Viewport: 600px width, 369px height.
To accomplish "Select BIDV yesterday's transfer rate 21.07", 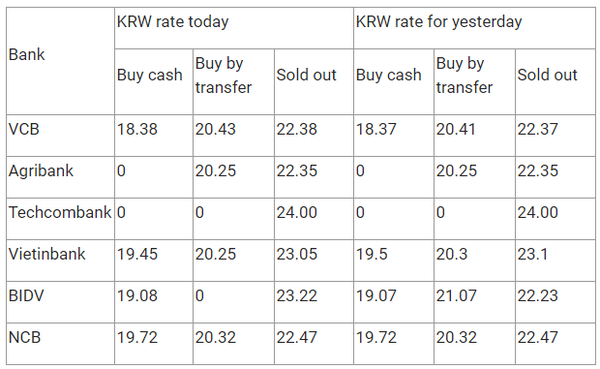I will tap(457, 296).
